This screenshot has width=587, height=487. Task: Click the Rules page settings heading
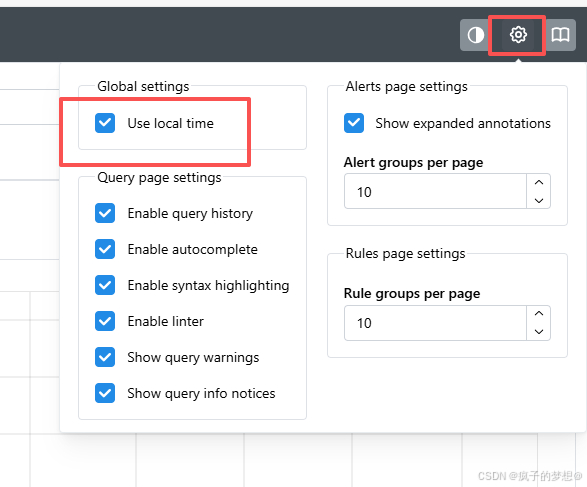pyautogui.click(x=405, y=253)
